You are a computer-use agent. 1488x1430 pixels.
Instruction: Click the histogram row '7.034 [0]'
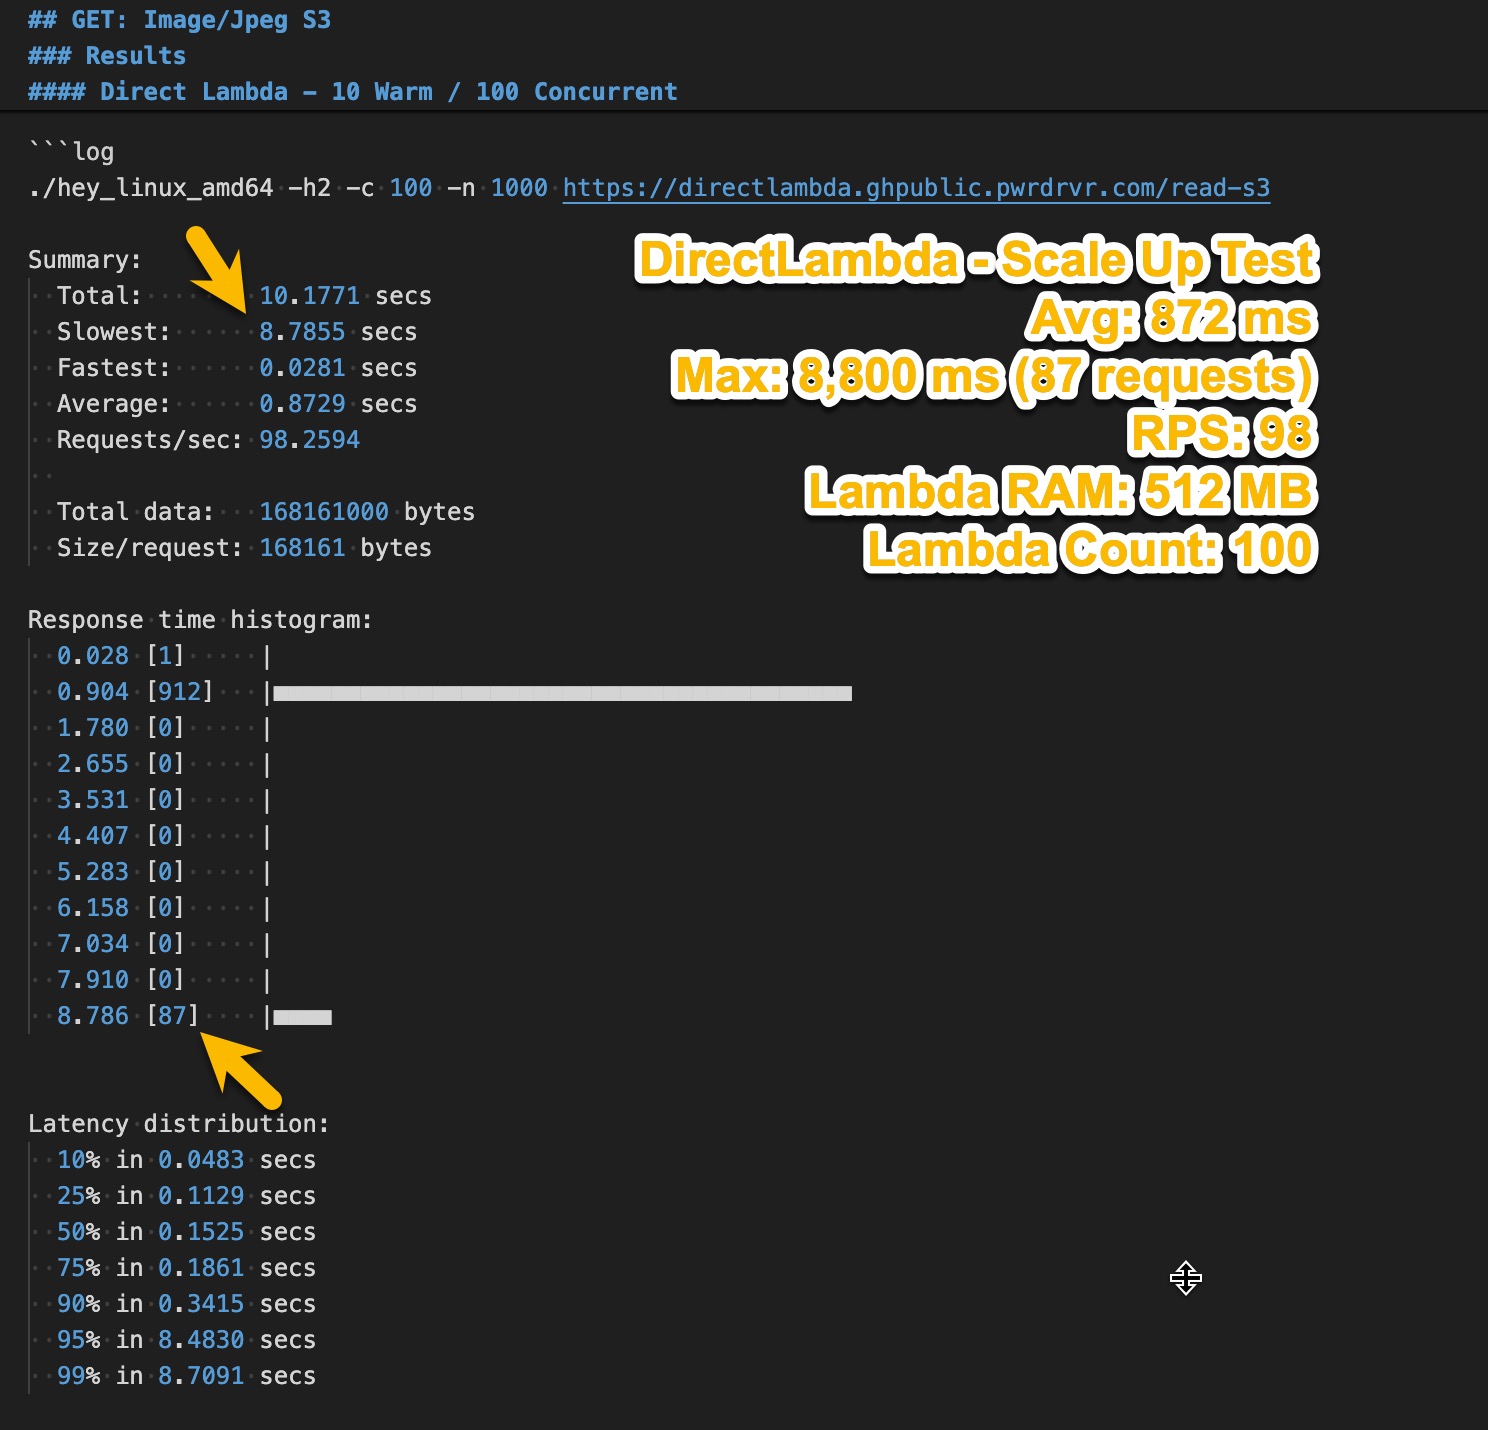coord(164,944)
